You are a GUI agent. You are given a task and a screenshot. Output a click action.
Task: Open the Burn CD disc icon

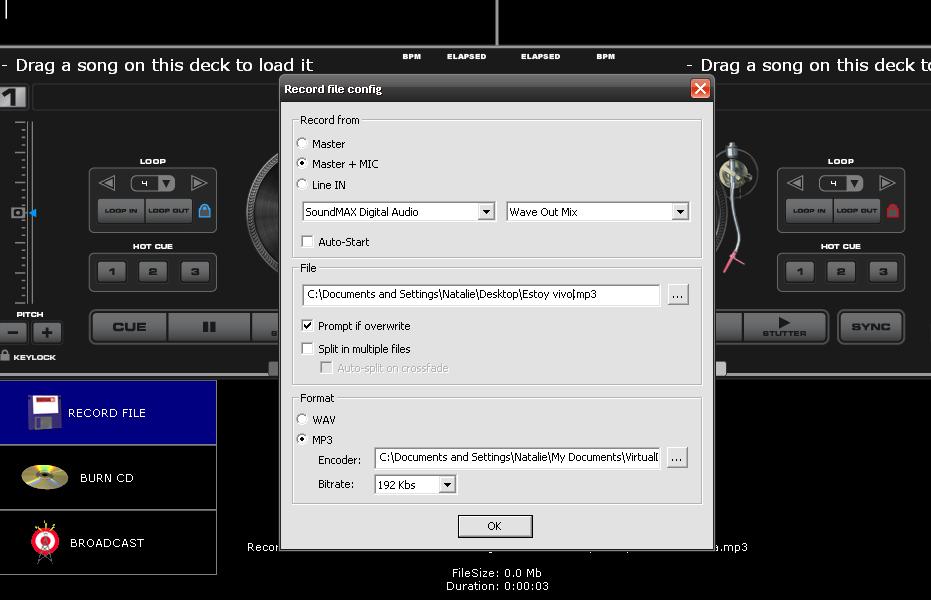click(45, 477)
